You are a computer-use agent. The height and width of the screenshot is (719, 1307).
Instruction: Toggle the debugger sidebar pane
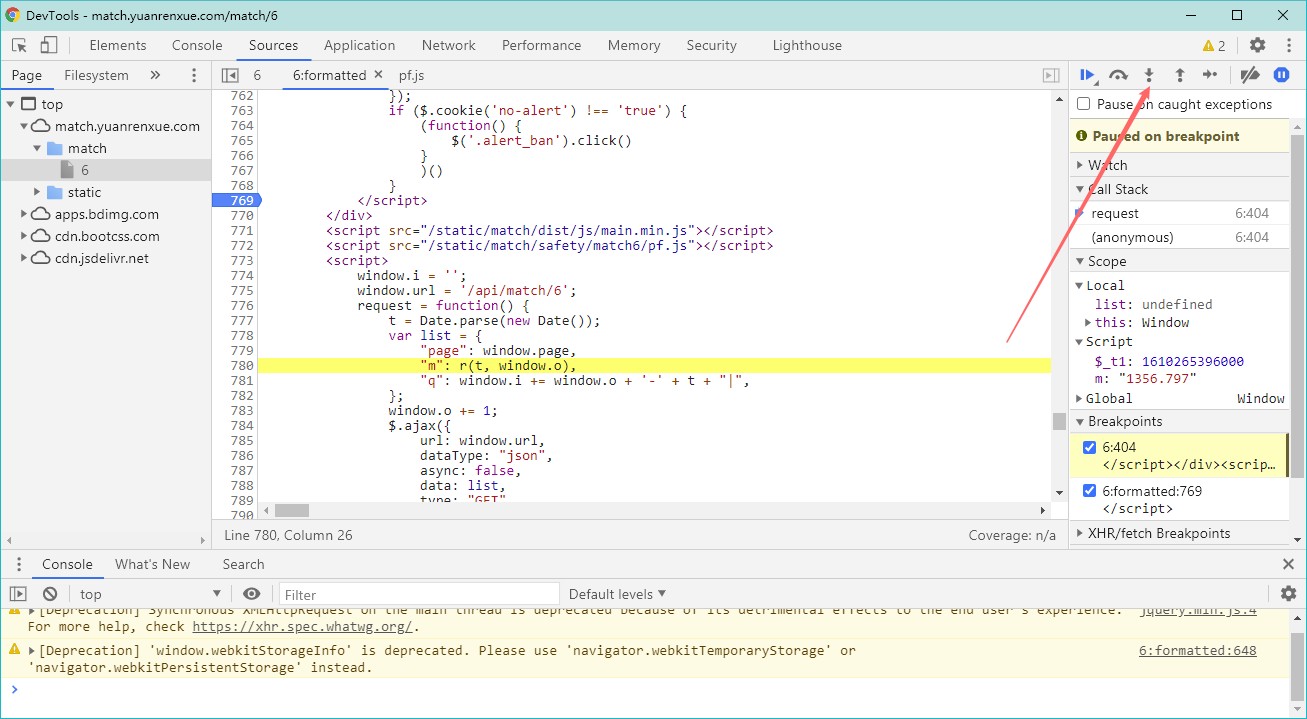[1051, 75]
